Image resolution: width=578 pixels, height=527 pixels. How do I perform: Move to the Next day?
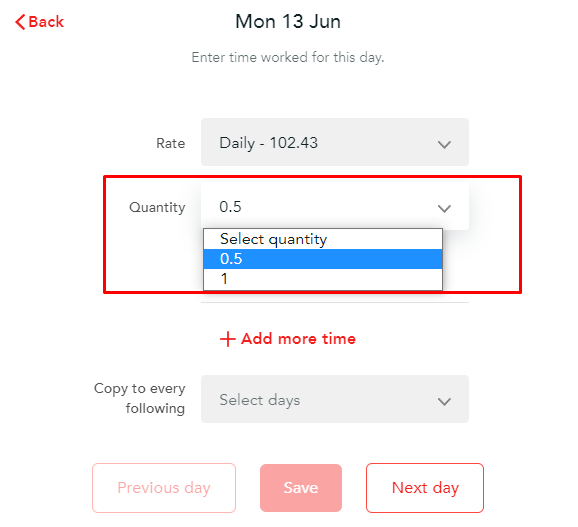425,488
